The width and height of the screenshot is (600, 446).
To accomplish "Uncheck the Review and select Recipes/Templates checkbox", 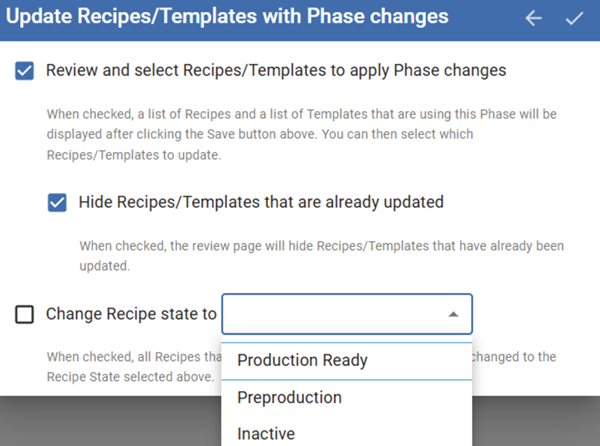I will pos(25,71).
